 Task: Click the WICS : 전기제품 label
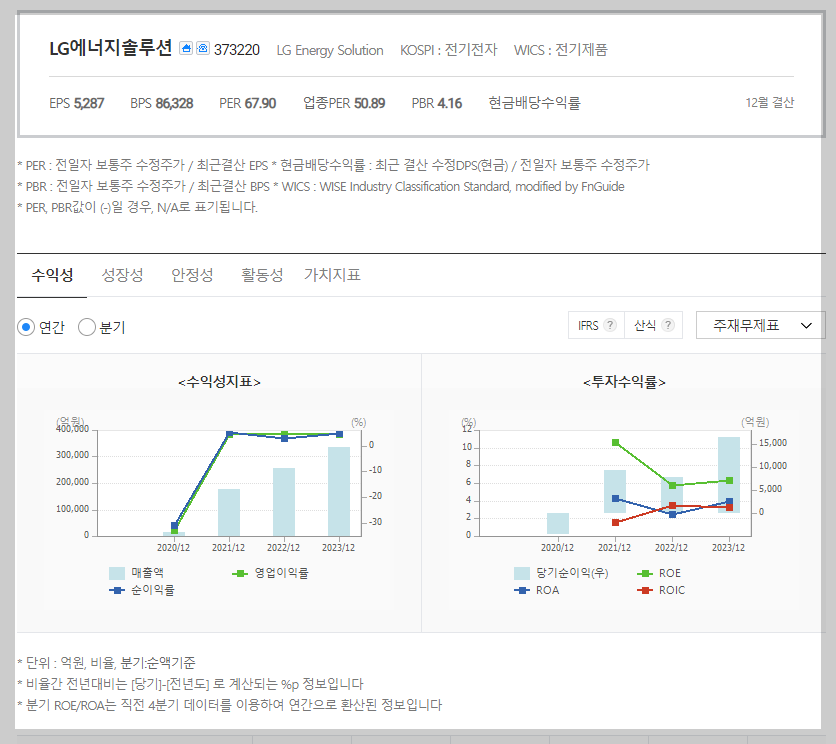560,50
